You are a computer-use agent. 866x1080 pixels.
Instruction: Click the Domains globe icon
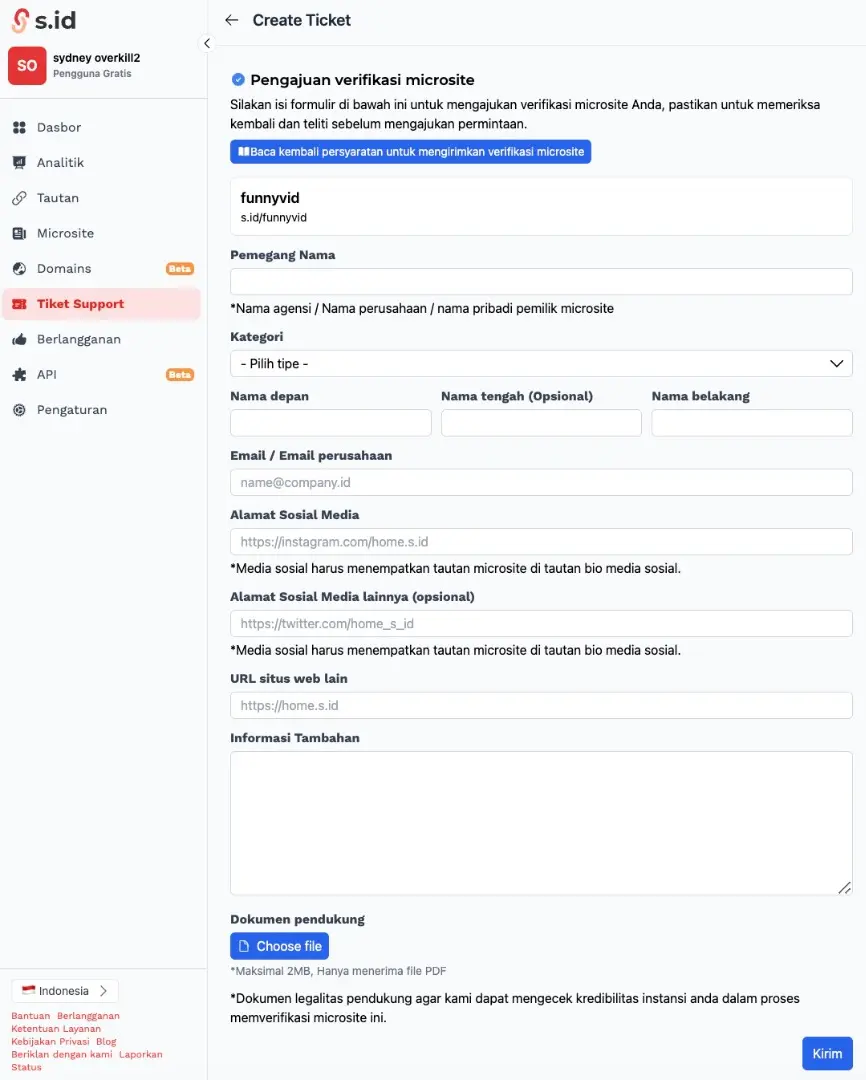19,269
